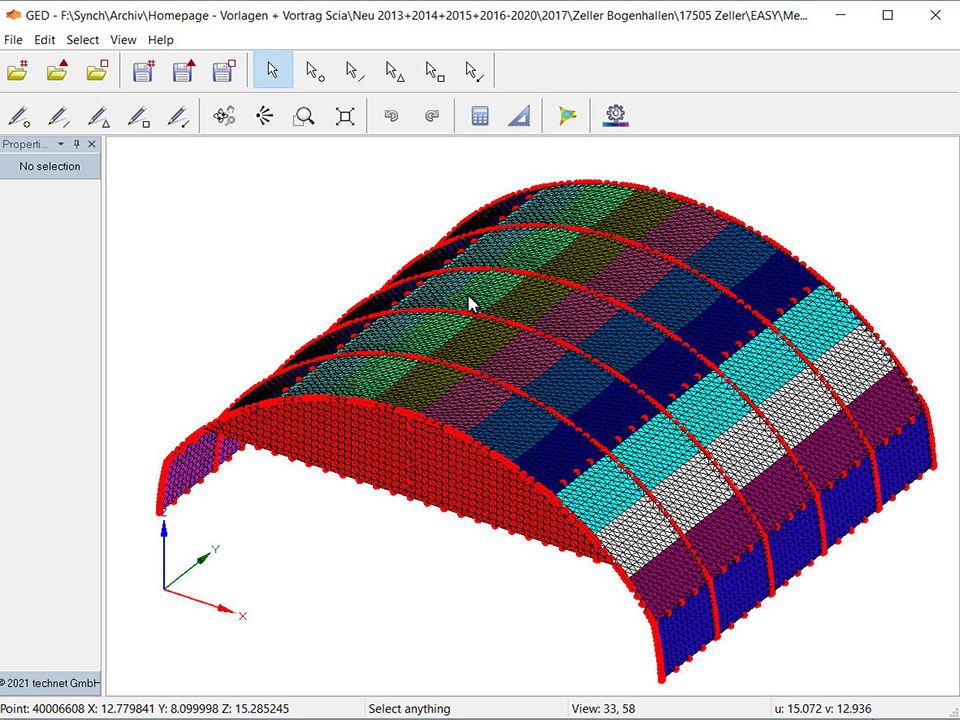Open the Select menu

tap(83, 40)
